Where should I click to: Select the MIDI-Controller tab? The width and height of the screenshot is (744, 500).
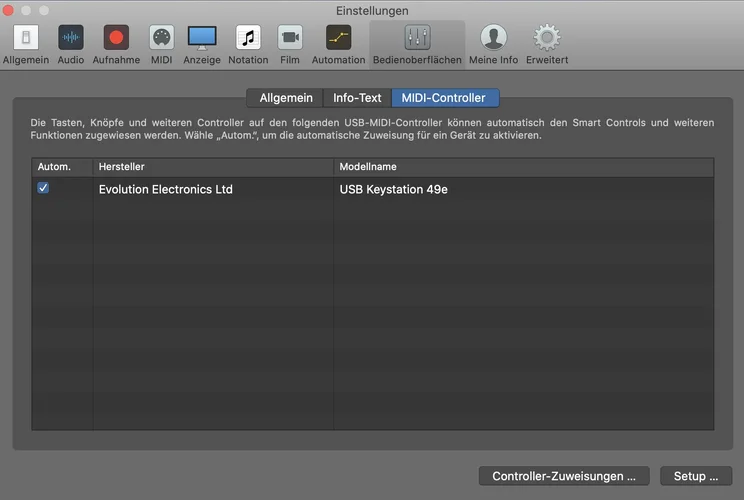point(445,98)
